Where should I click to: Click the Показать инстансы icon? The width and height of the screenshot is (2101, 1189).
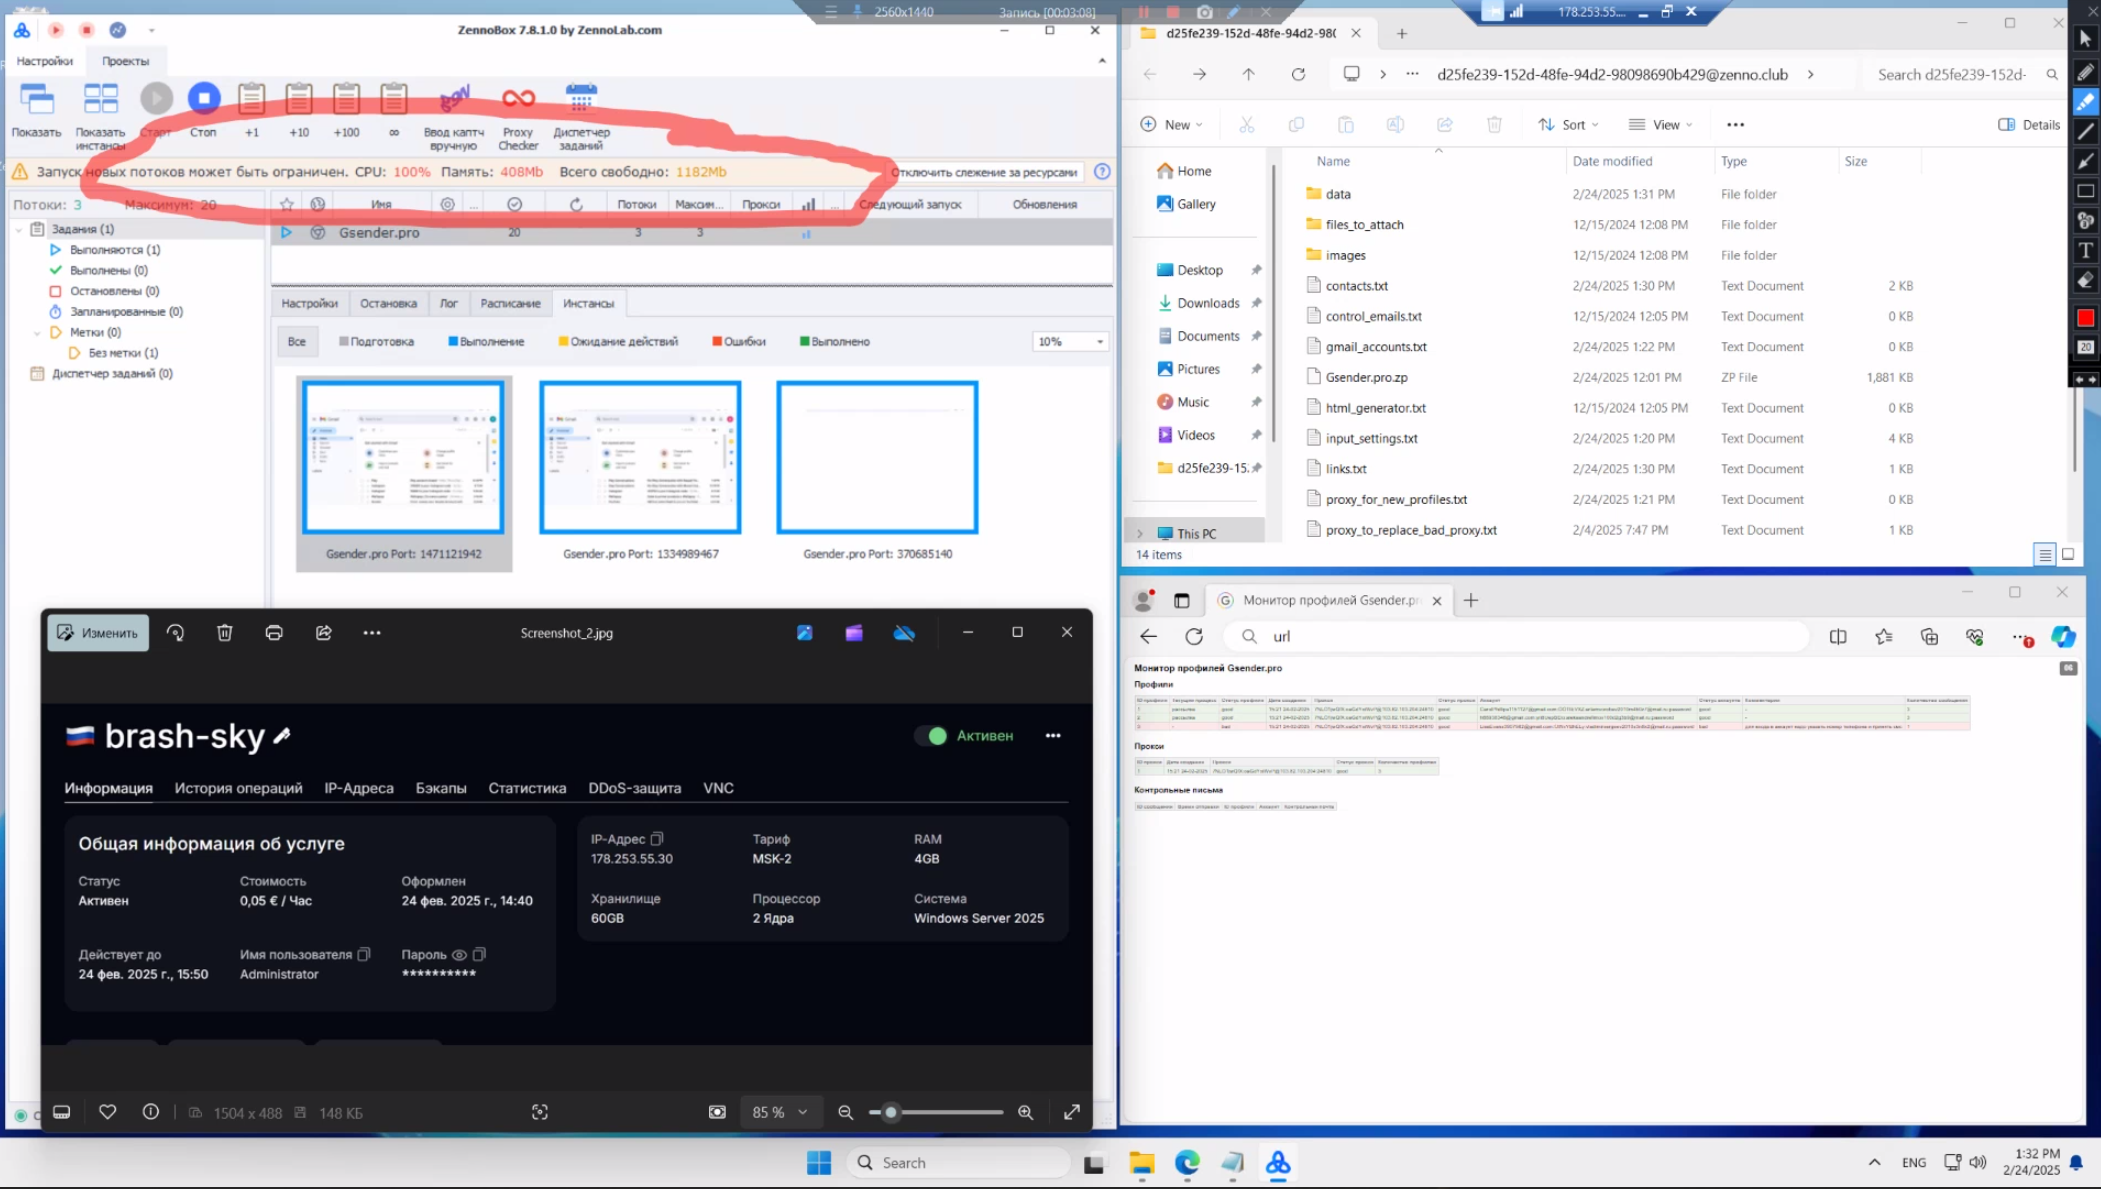coord(100,115)
